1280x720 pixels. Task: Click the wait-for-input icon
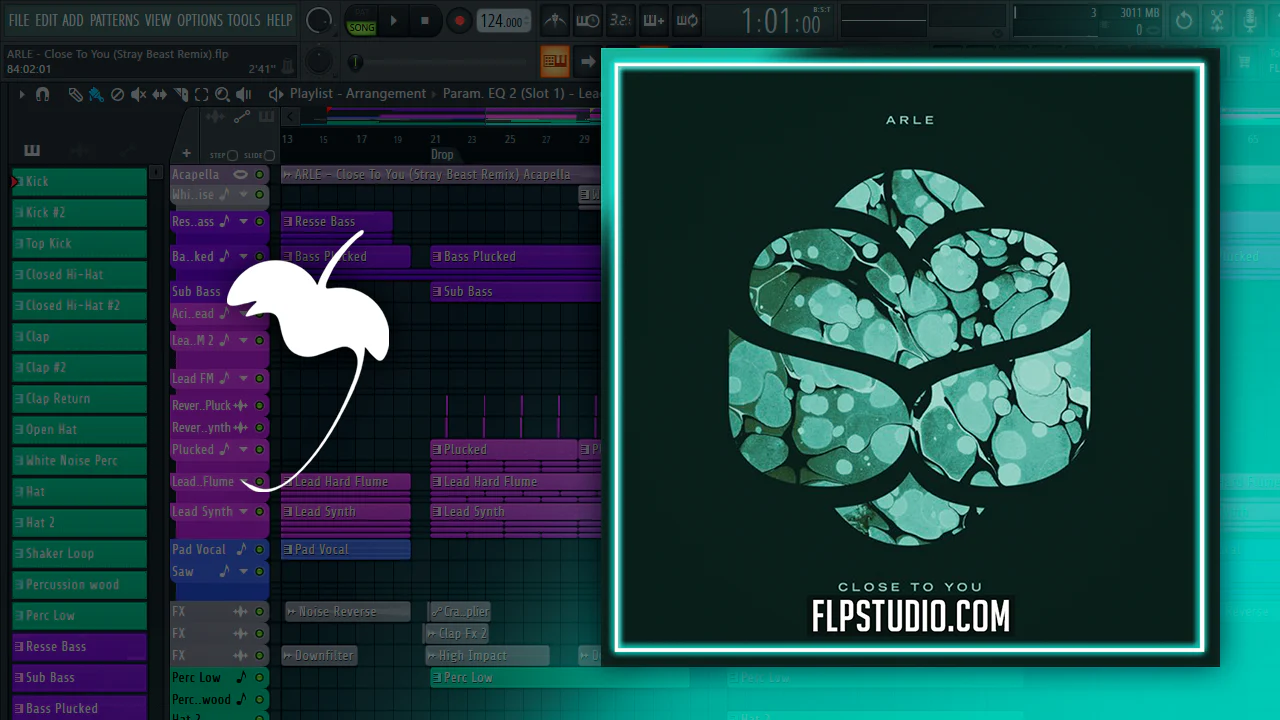(587, 20)
